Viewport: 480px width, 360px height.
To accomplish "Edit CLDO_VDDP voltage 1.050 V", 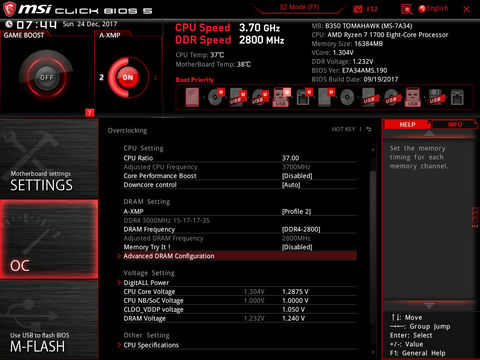I will 293,309.
